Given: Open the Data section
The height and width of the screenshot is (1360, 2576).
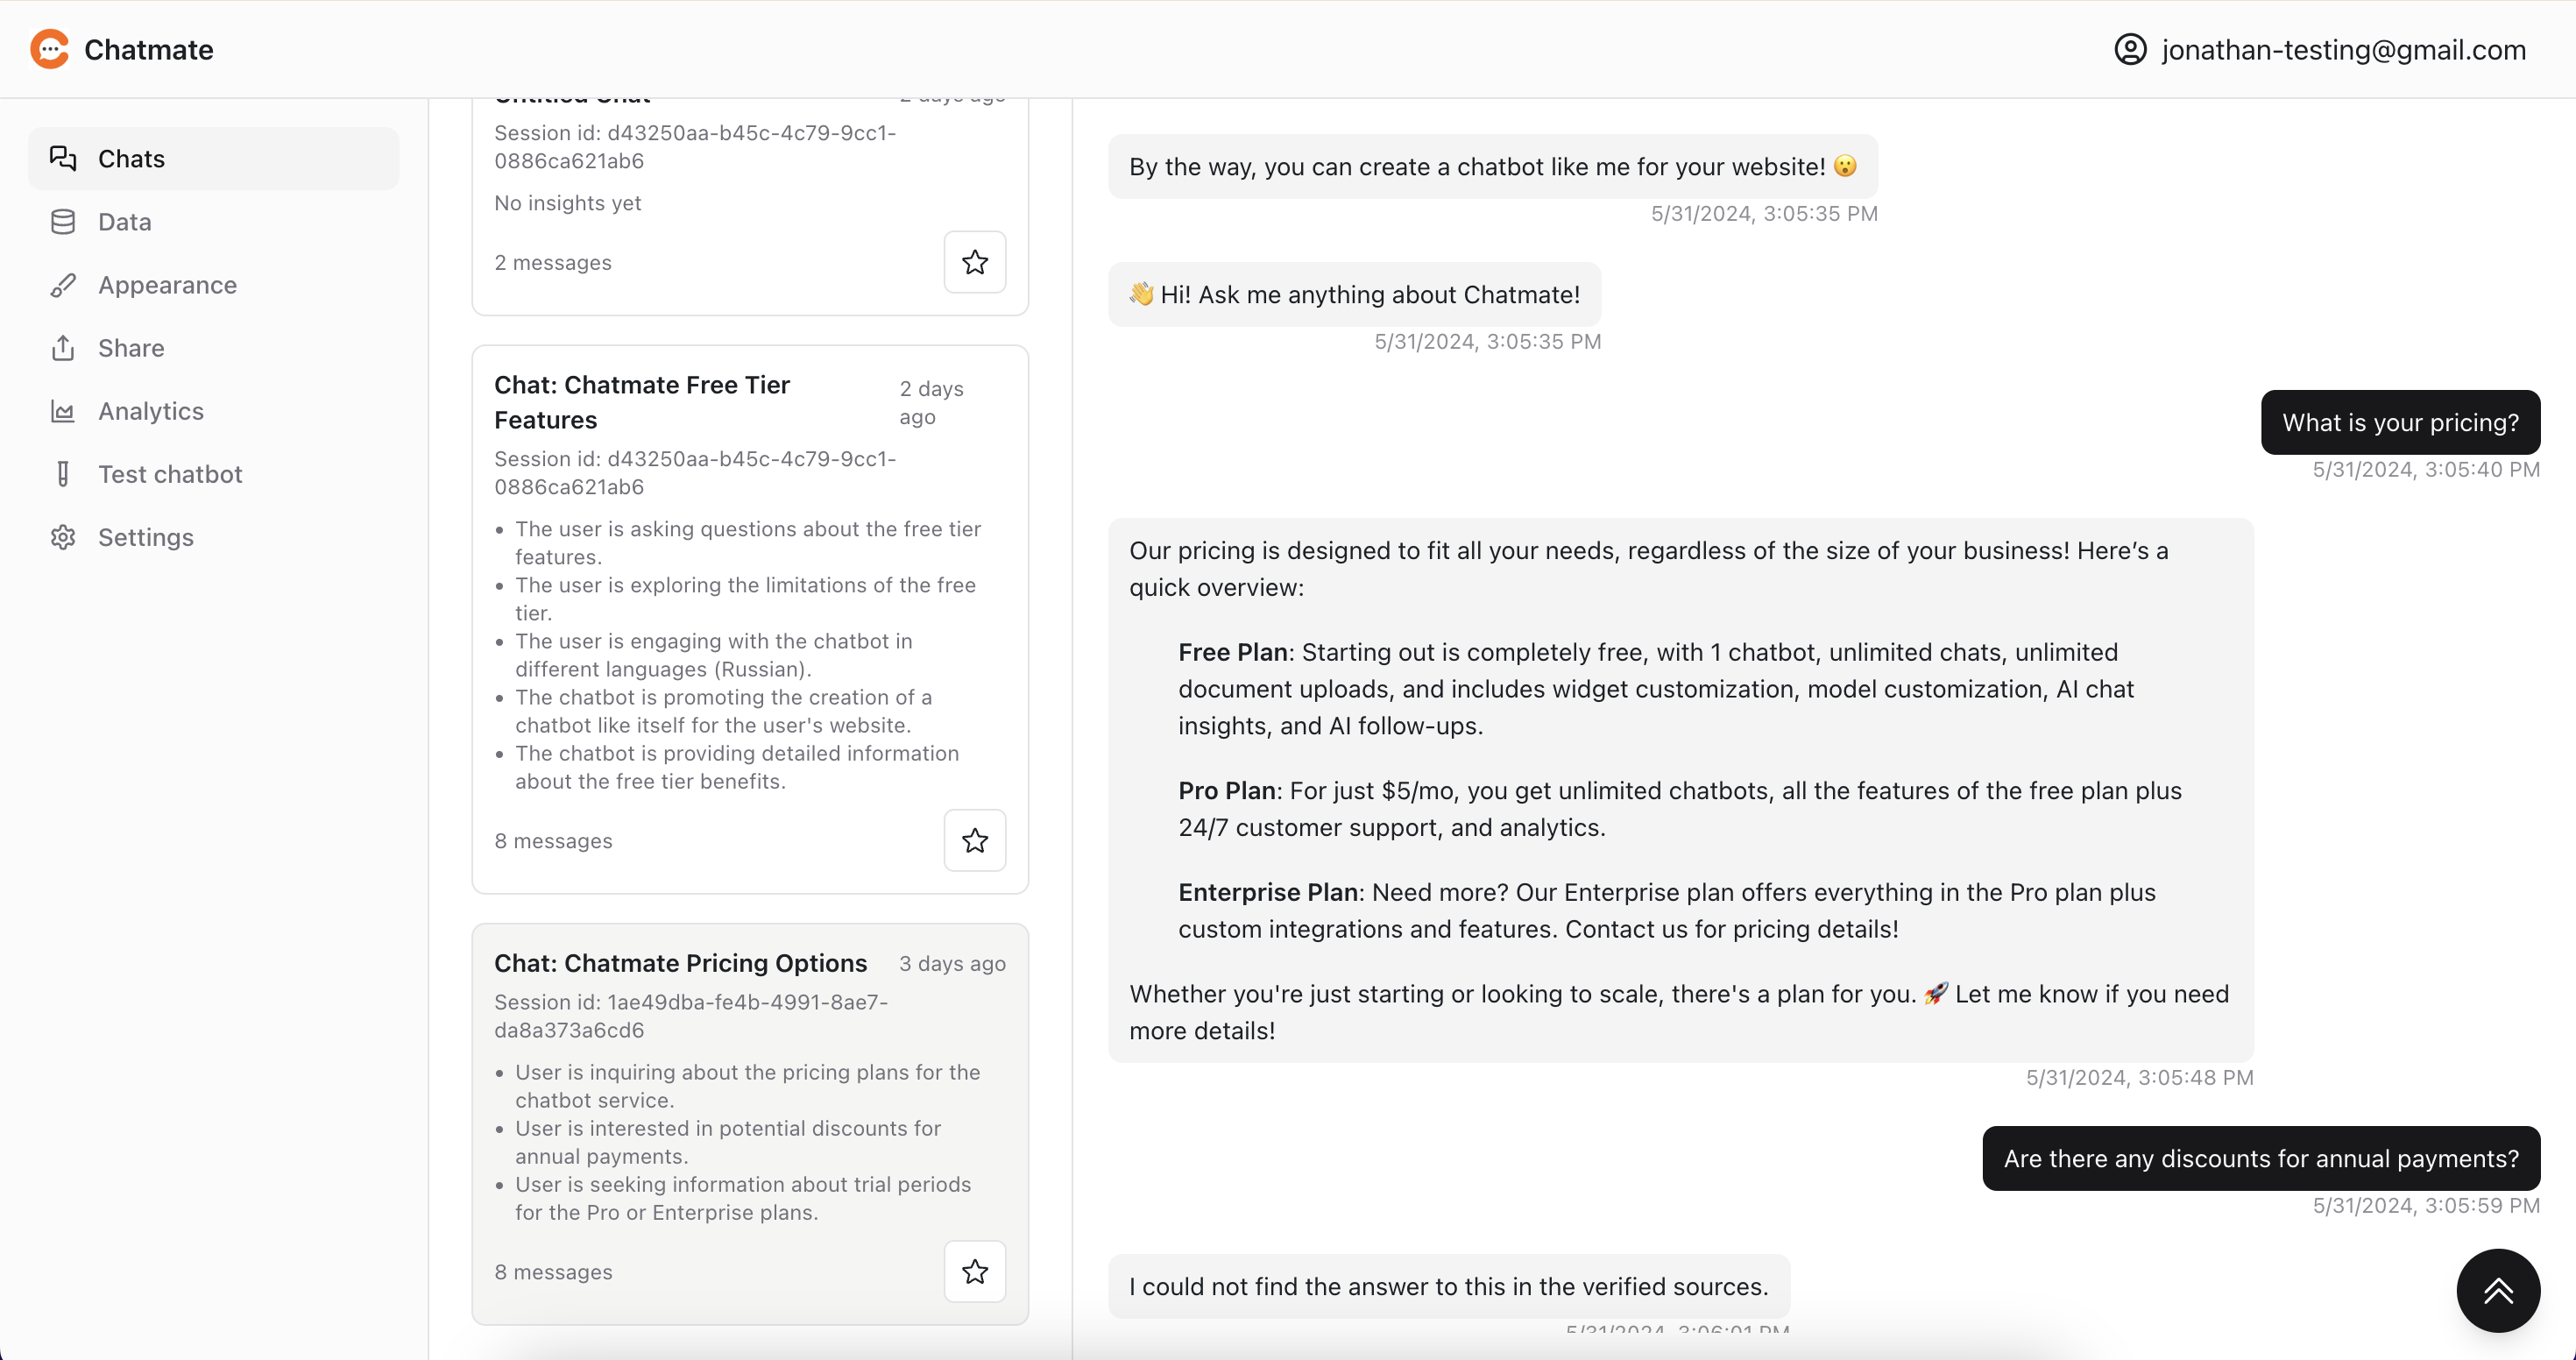Looking at the screenshot, I should (124, 220).
